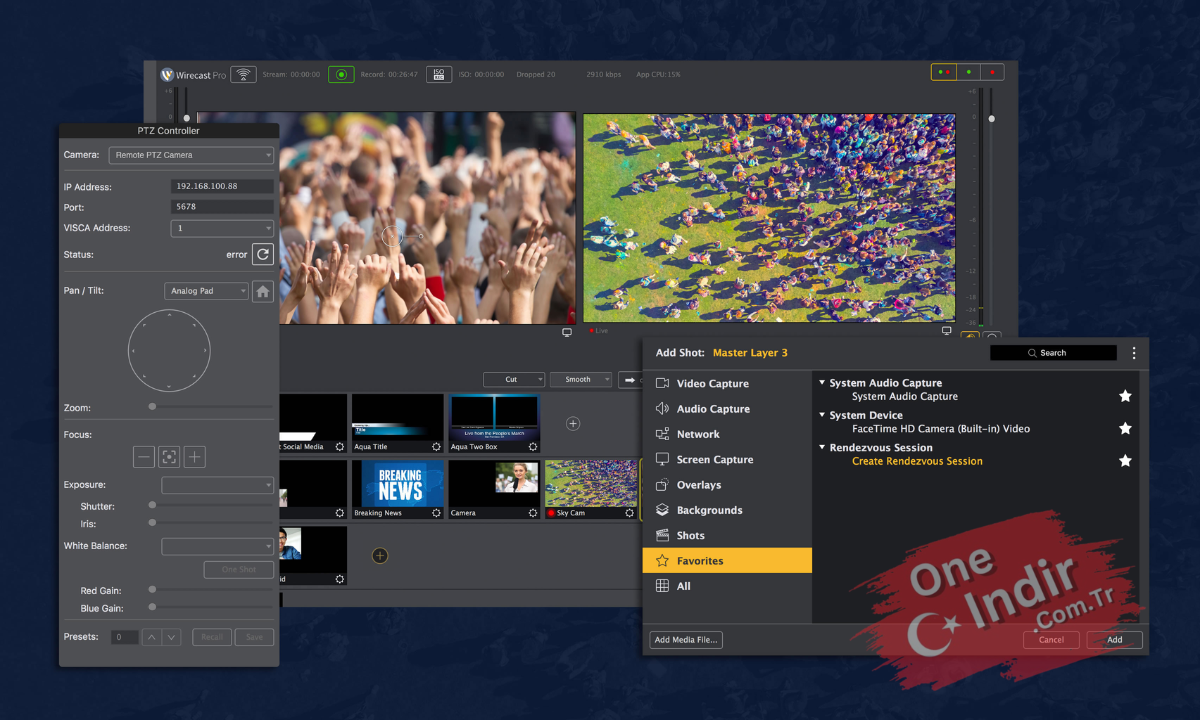
Task: Click the Add Media File... button
Action: click(x=686, y=640)
